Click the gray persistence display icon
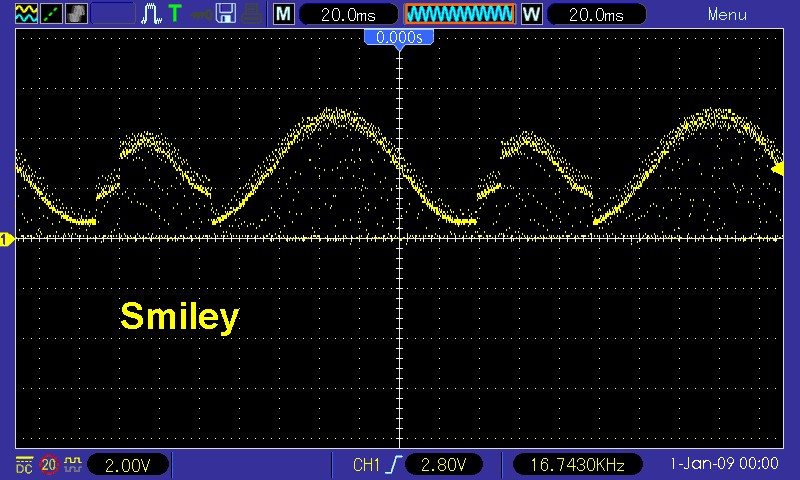The image size is (800, 480). tap(75, 14)
